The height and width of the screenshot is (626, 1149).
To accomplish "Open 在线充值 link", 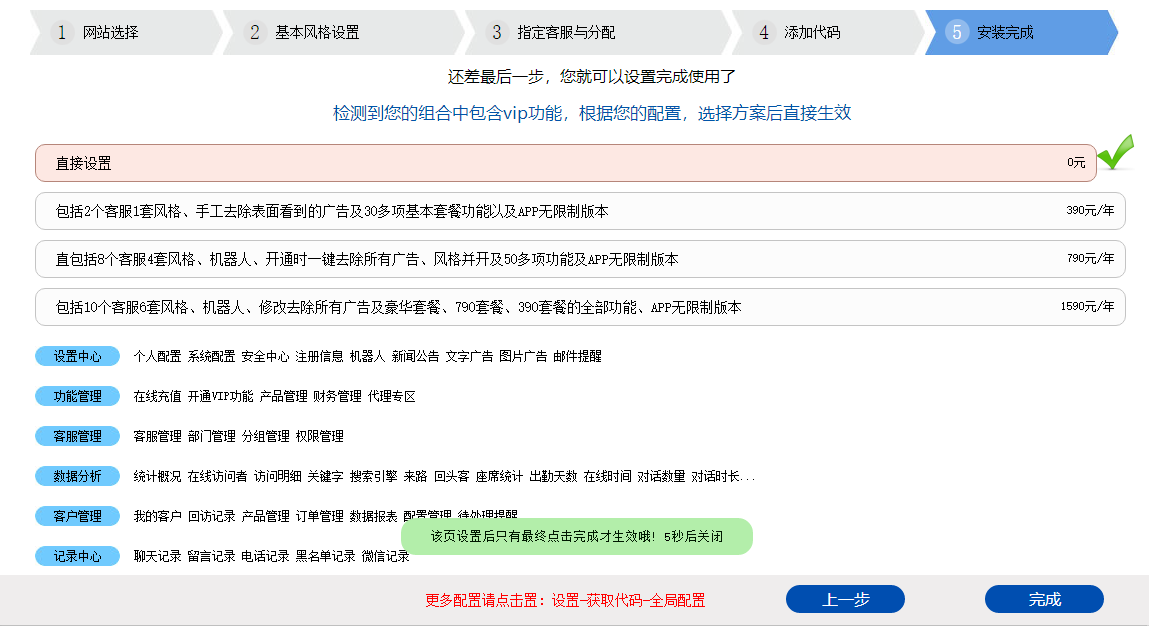I will tap(157, 397).
